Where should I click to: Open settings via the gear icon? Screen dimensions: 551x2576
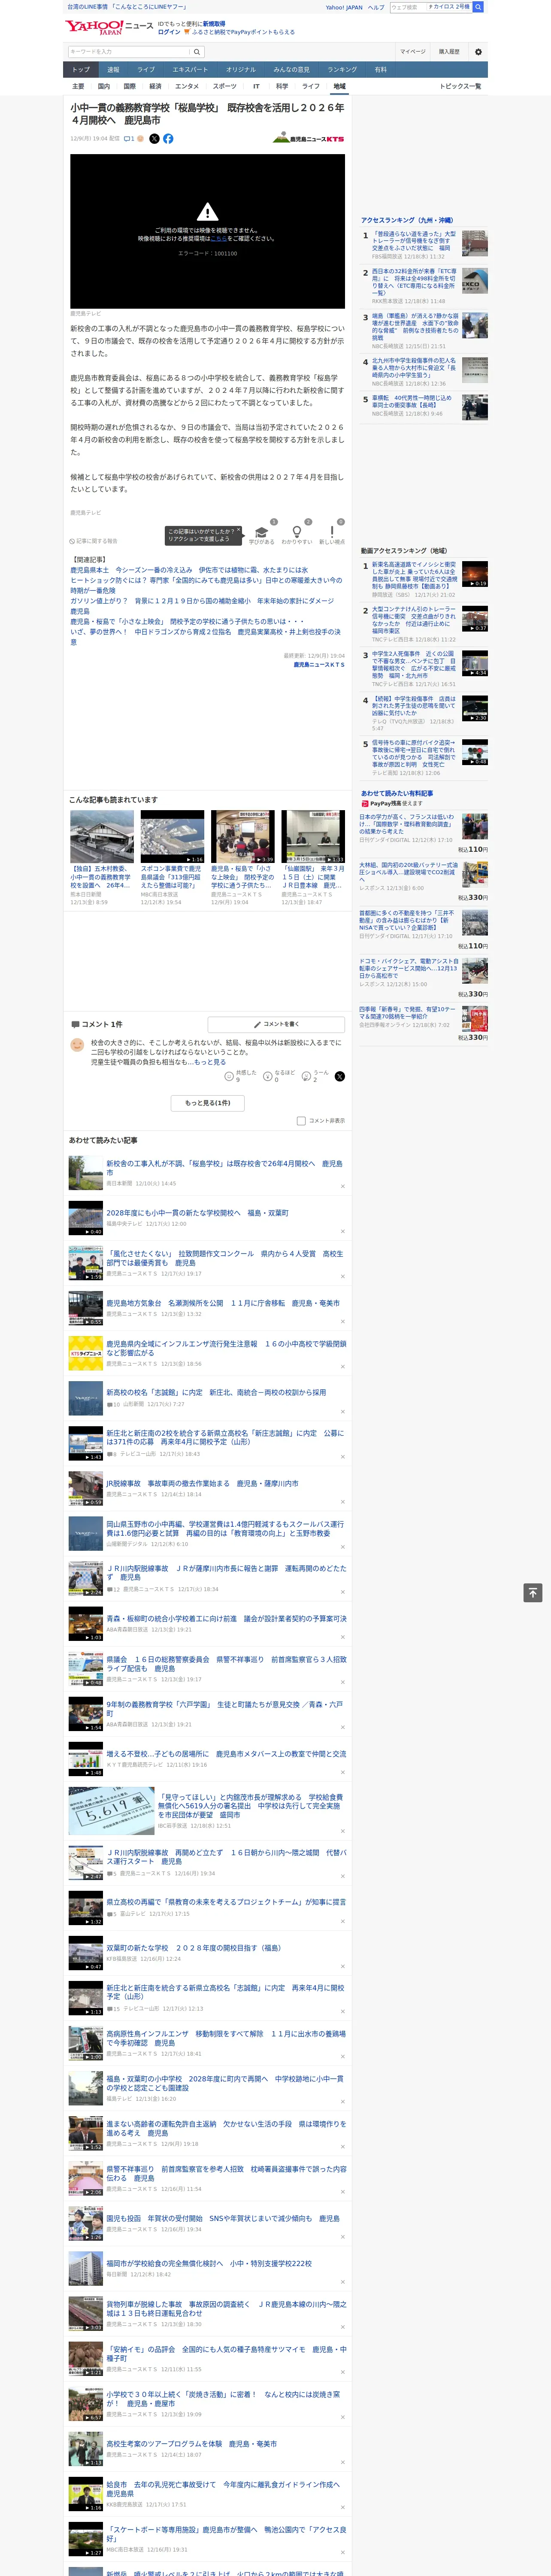pos(478,51)
